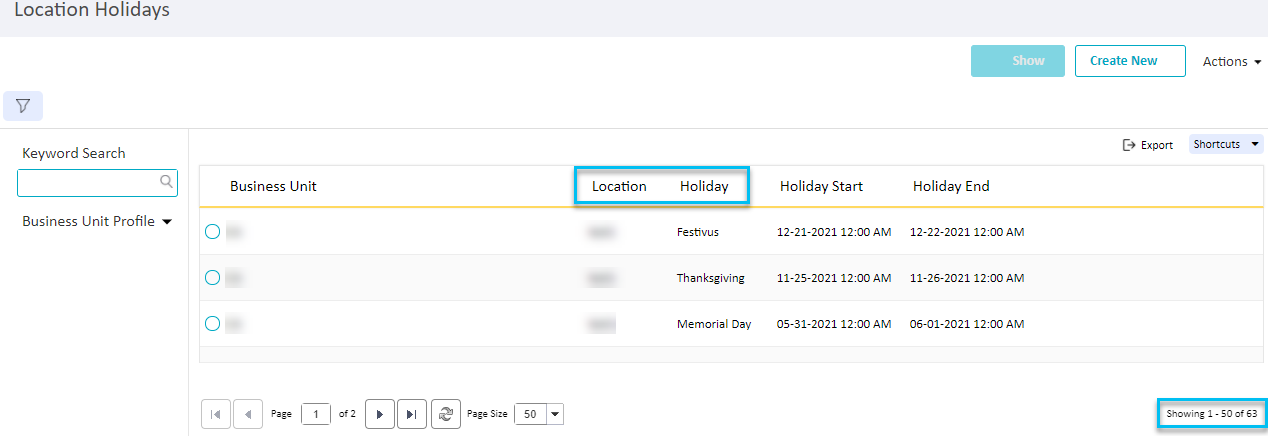Click start date 11-25-2021 12:00 AM

tap(834, 278)
